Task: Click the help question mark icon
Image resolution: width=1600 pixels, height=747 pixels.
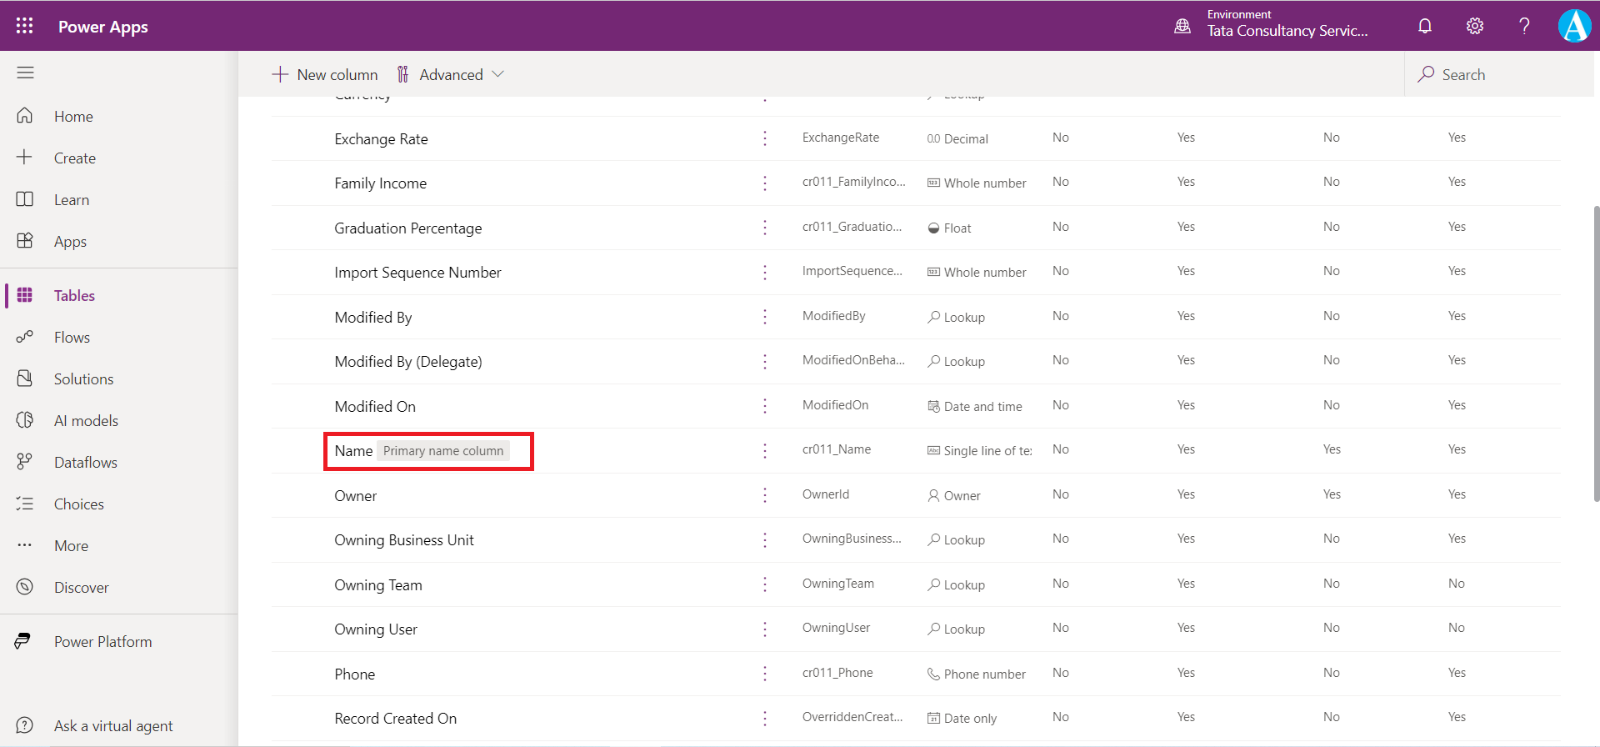Action: tap(1524, 26)
